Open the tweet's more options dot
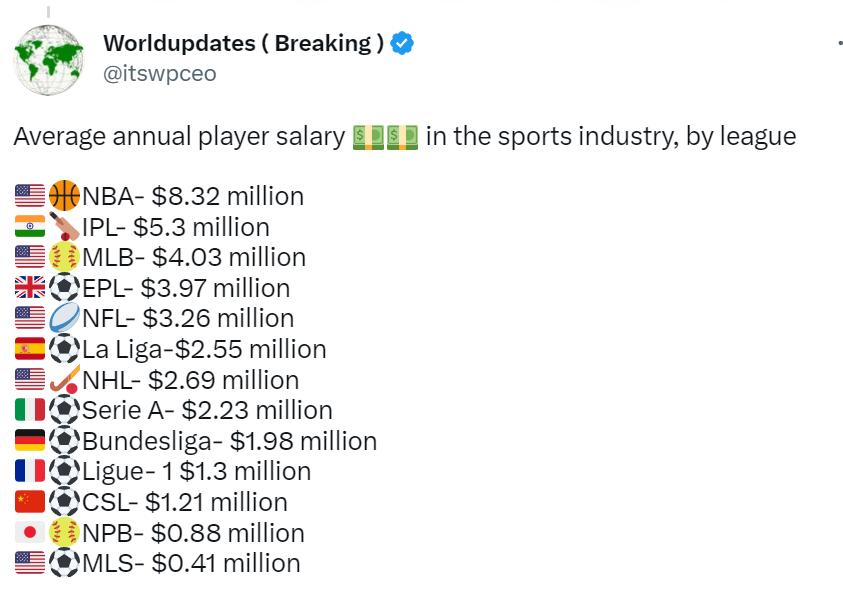Screen dimensions: 843x589 tap(838, 44)
